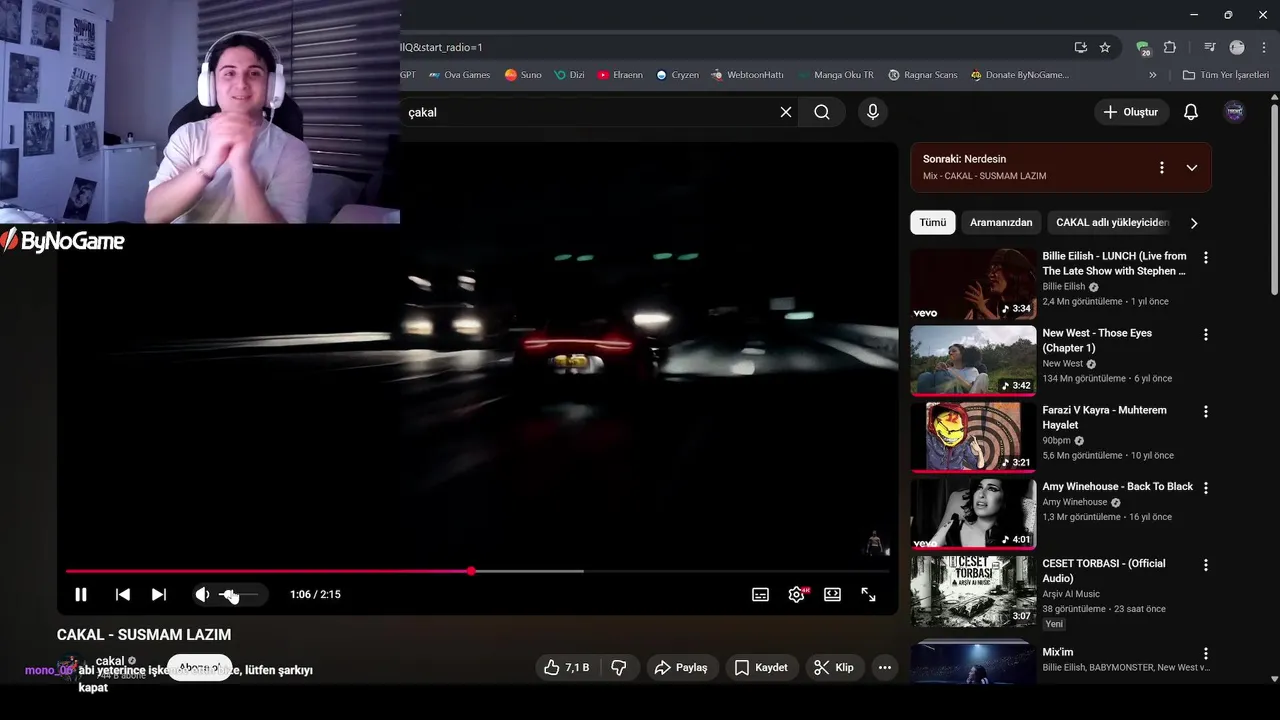
Task: Open the Donate ByNoGame bookmark
Action: pyautogui.click(x=1019, y=75)
